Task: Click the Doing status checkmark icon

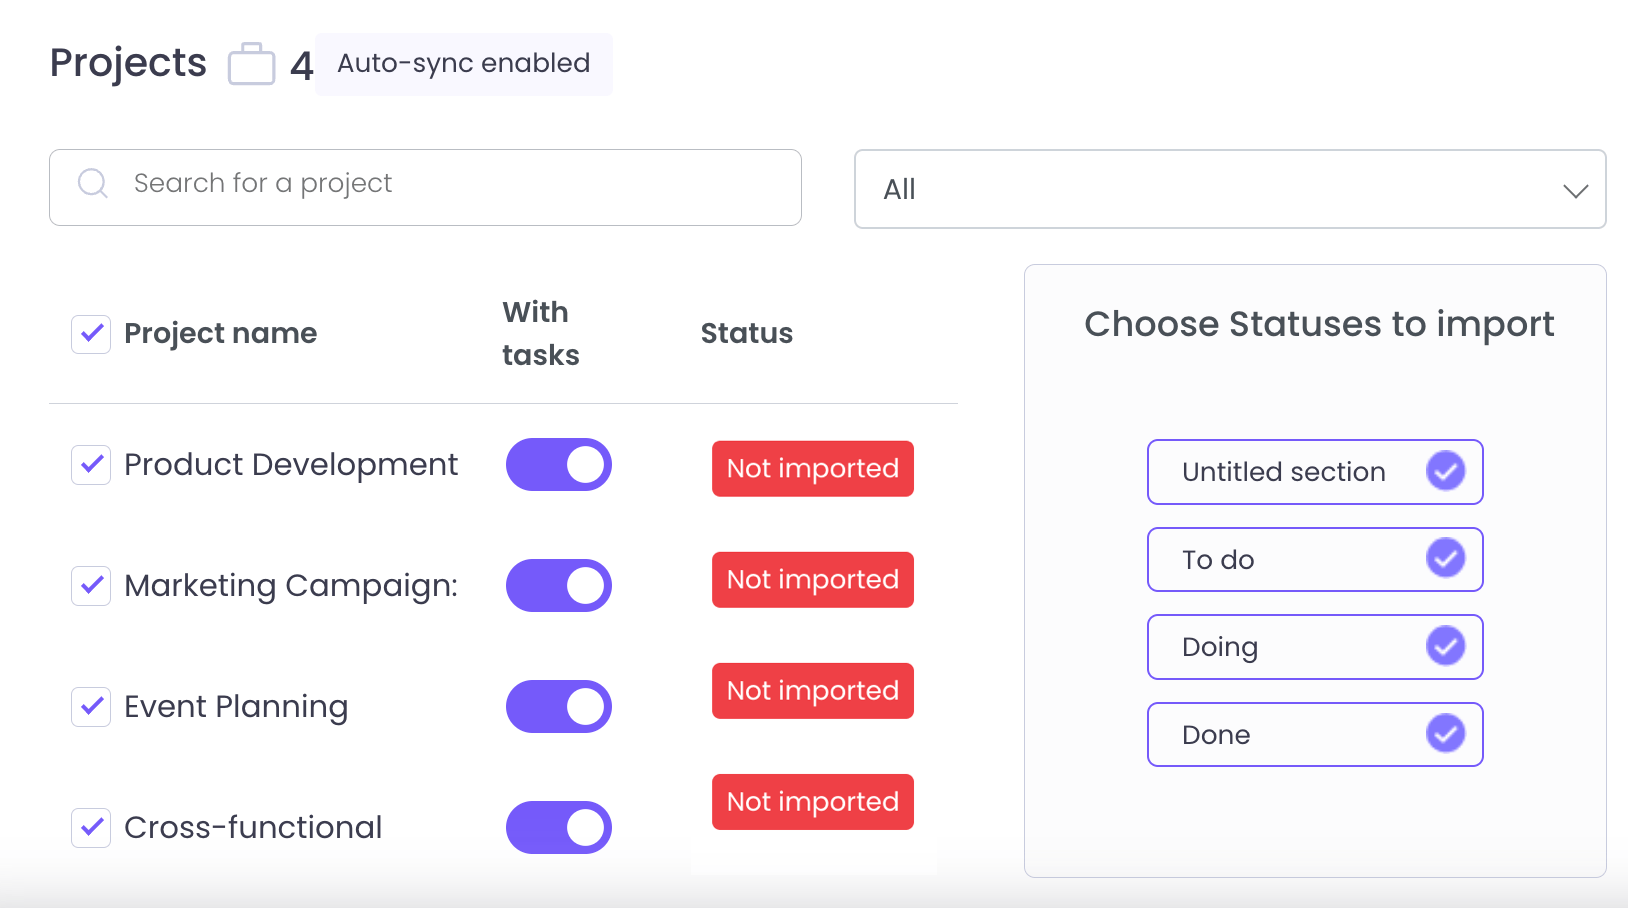Action: tap(1445, 646)
